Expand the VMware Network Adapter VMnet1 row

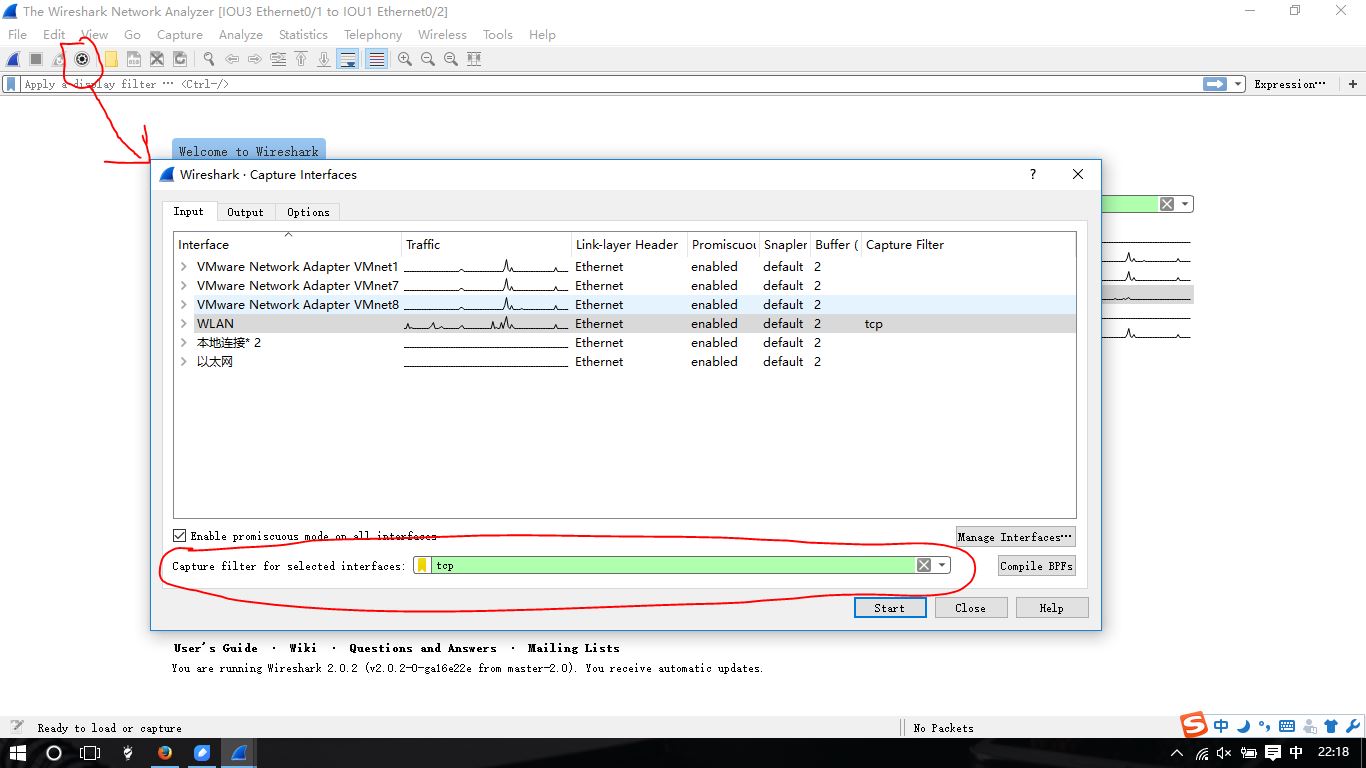tap(184, 267)
